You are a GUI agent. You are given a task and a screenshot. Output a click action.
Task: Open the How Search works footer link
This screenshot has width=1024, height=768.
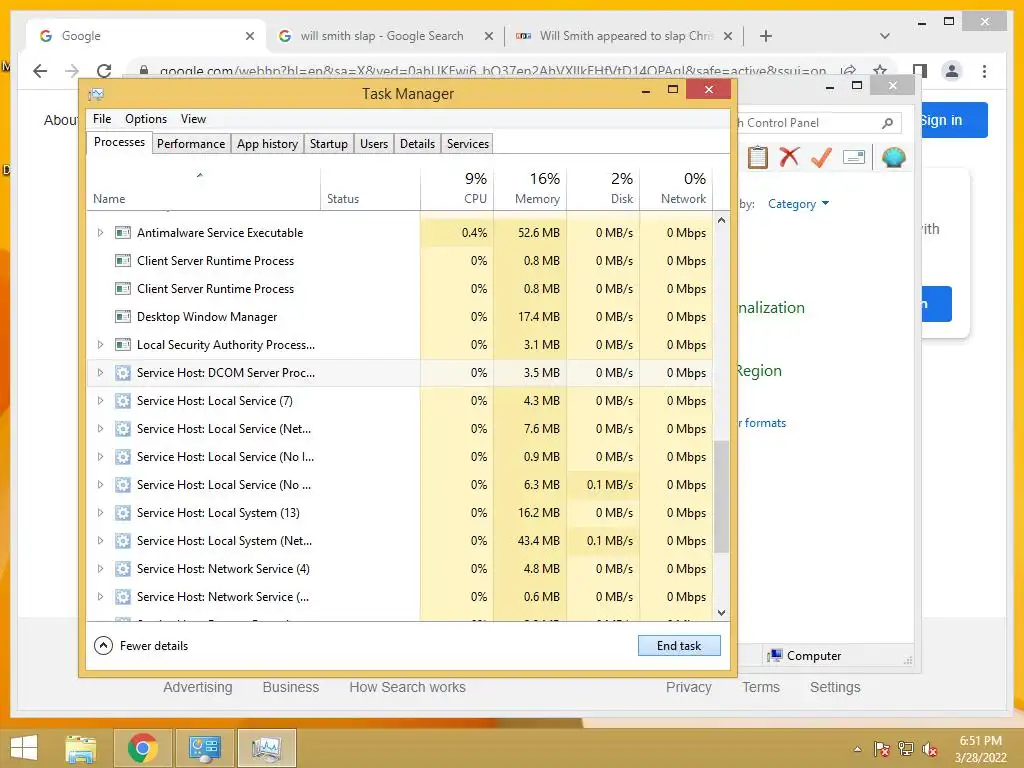407,687
